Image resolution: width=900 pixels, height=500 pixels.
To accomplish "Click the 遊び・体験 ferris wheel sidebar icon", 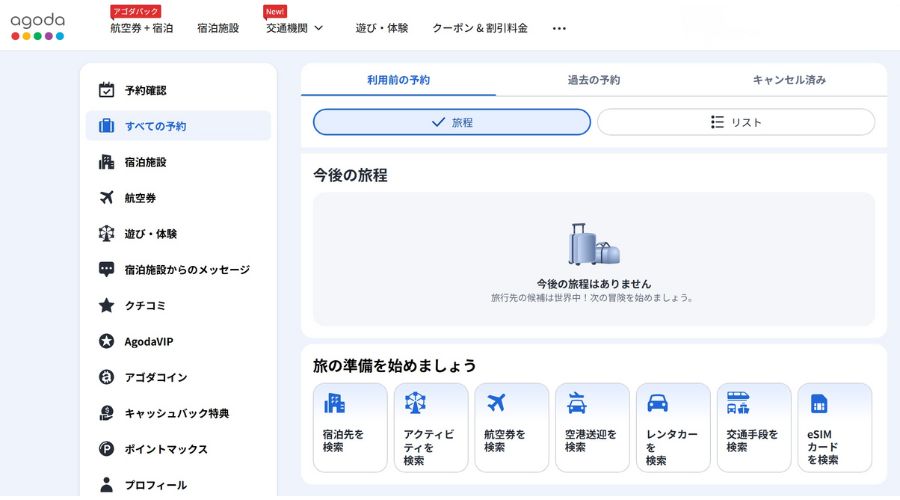I will pyautogui.click(x=106, y=234).
